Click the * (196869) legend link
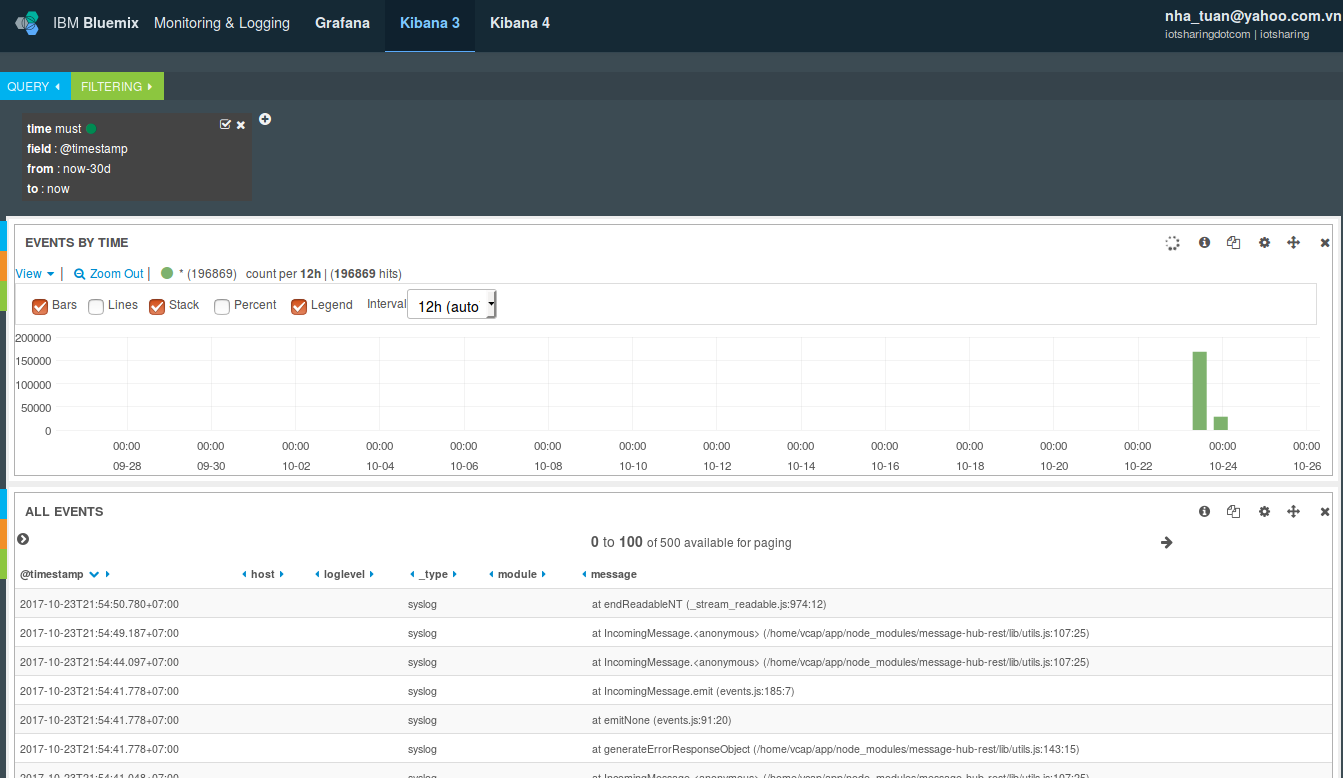1343x778 pixels. (x=203, y=273)
